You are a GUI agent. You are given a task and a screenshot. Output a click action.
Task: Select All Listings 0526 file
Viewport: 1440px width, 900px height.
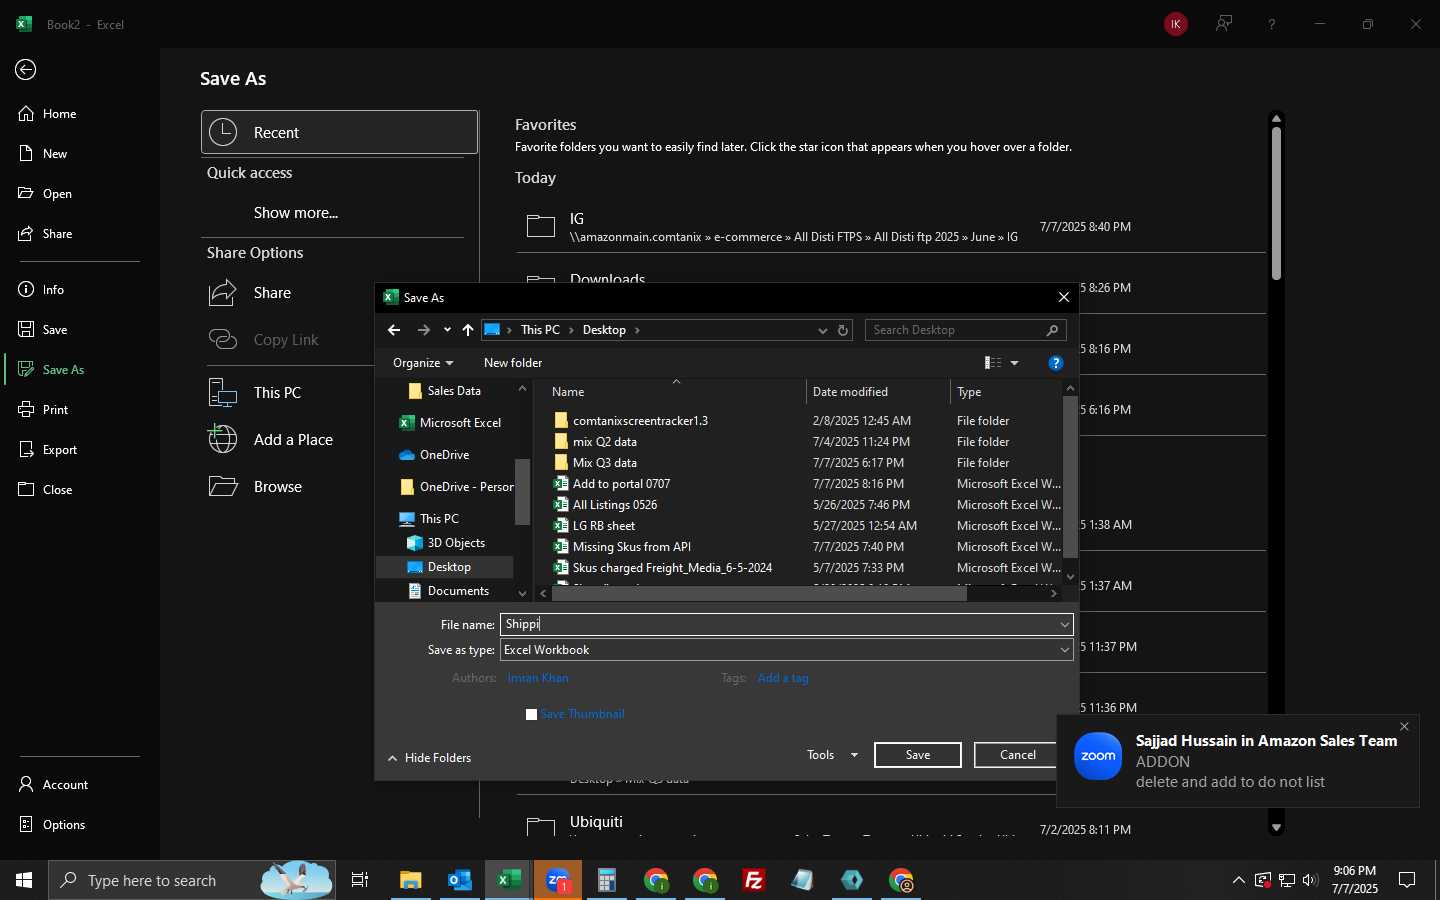(615, 505)
